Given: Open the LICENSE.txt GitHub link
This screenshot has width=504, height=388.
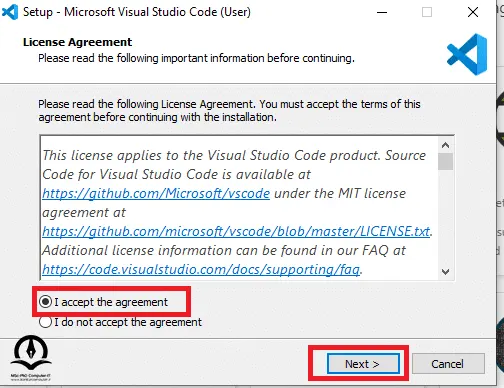Looking at the screenshot, I should tap(236, 231).
